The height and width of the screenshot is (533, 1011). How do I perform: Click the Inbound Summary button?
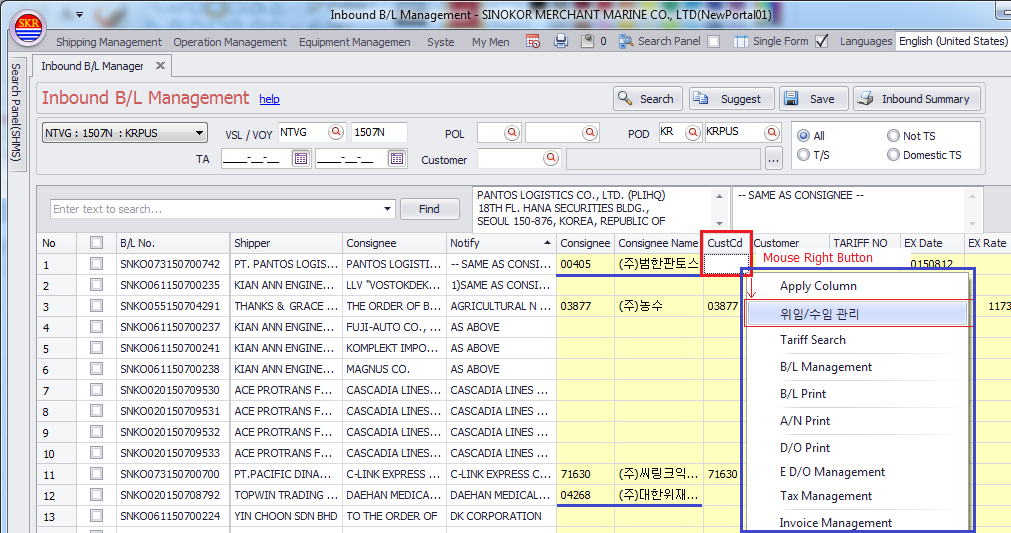coord(914,99)
